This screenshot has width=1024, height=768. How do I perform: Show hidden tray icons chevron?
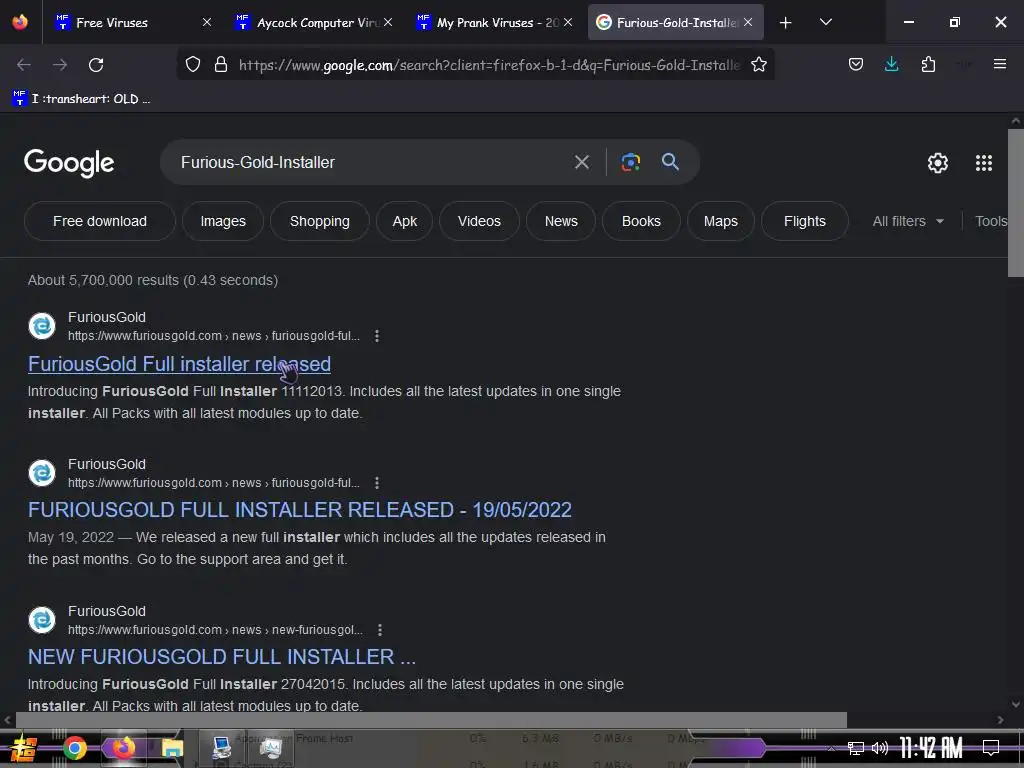(831, 748)
